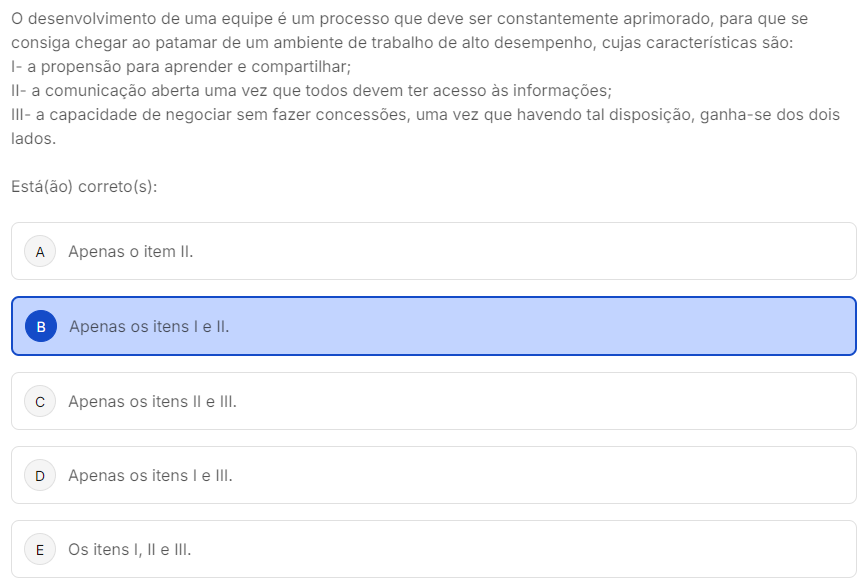Click statement II about 'comunicação aberta'
This screenshot has width=867, height=587.
pos(310,91)
